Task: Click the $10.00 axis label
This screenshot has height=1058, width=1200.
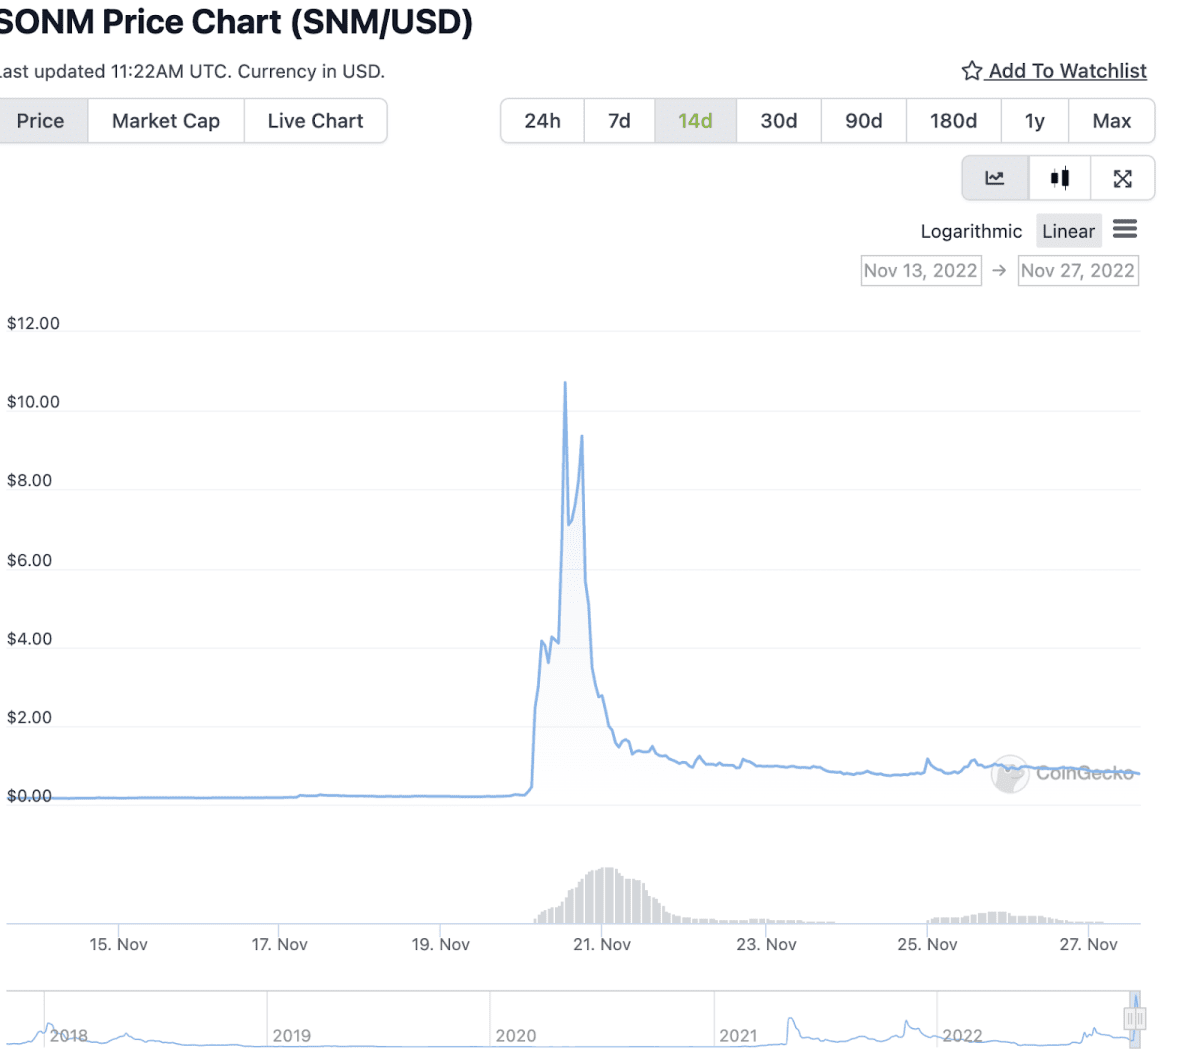Action: [33, 402]
